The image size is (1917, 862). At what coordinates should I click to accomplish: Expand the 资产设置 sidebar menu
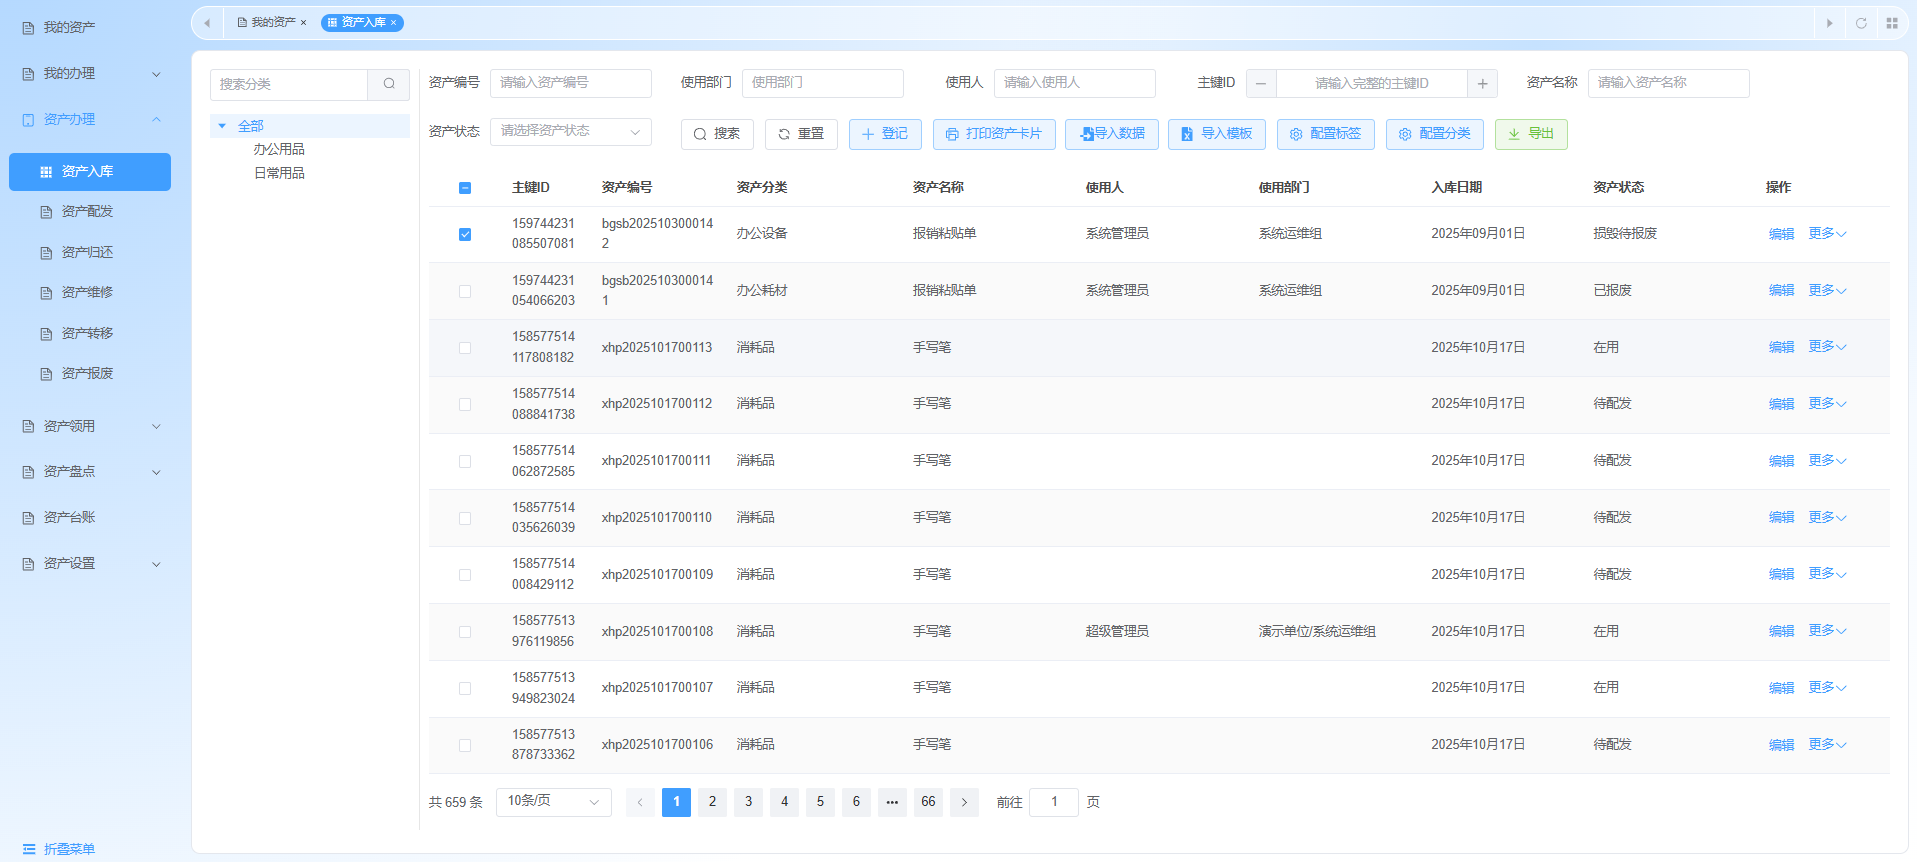[156, 564]
